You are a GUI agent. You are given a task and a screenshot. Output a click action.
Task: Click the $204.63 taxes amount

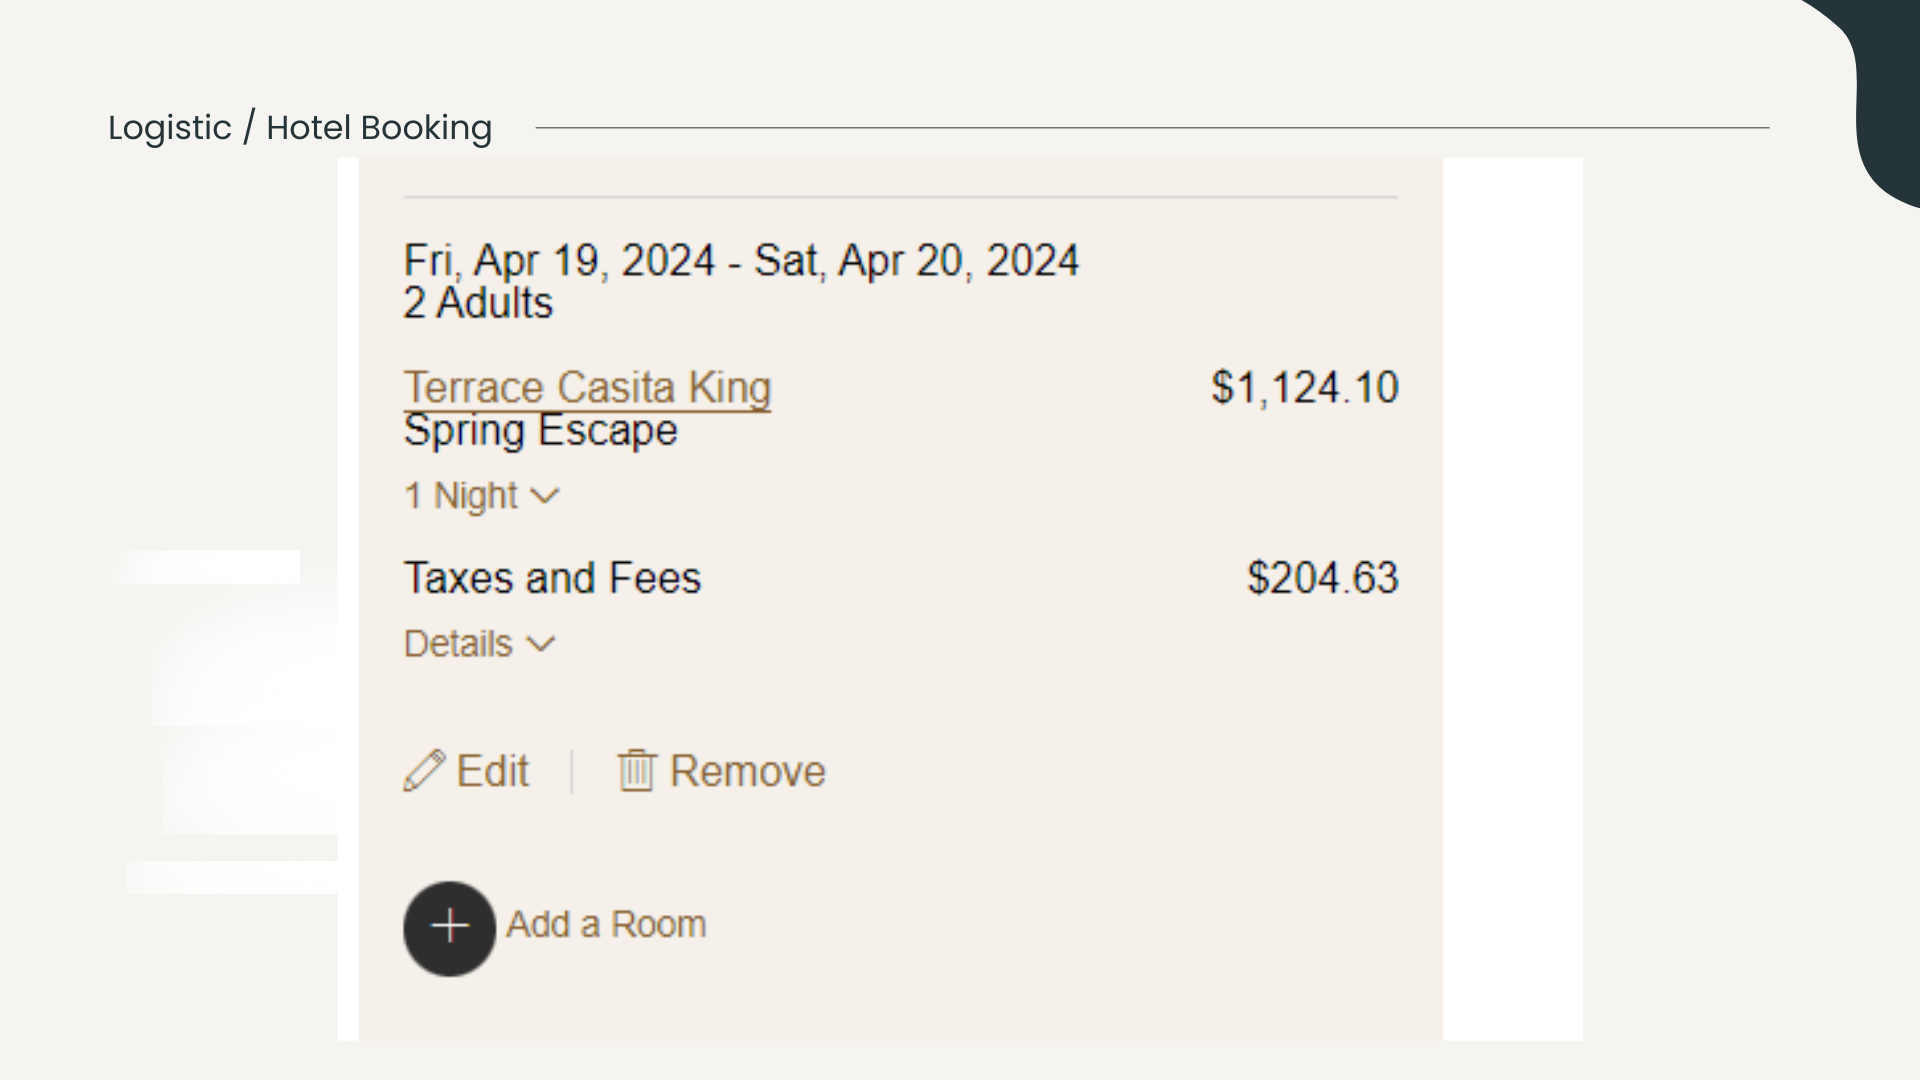tap(1322, 578)
